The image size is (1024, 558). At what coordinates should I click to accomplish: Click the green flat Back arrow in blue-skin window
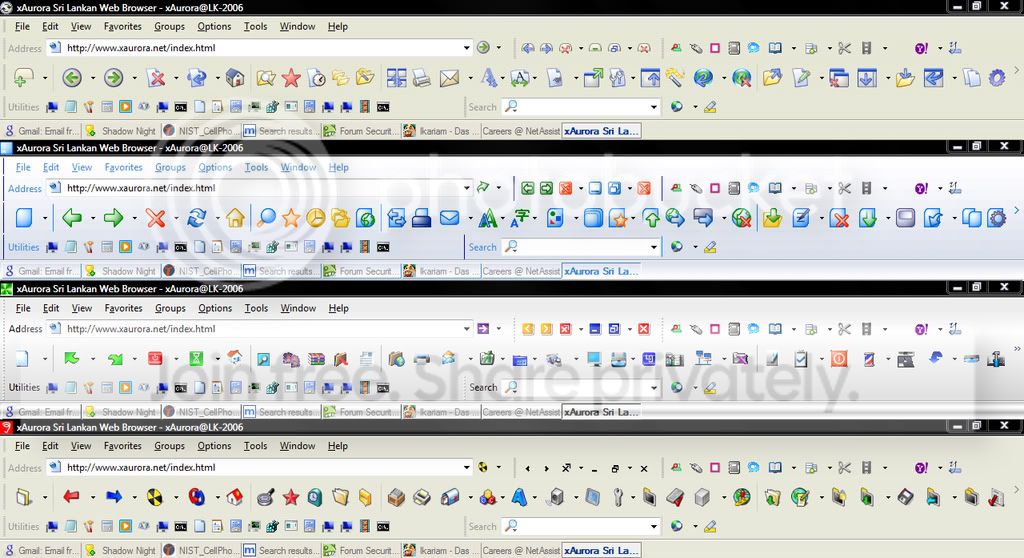(x=72, y=218)
